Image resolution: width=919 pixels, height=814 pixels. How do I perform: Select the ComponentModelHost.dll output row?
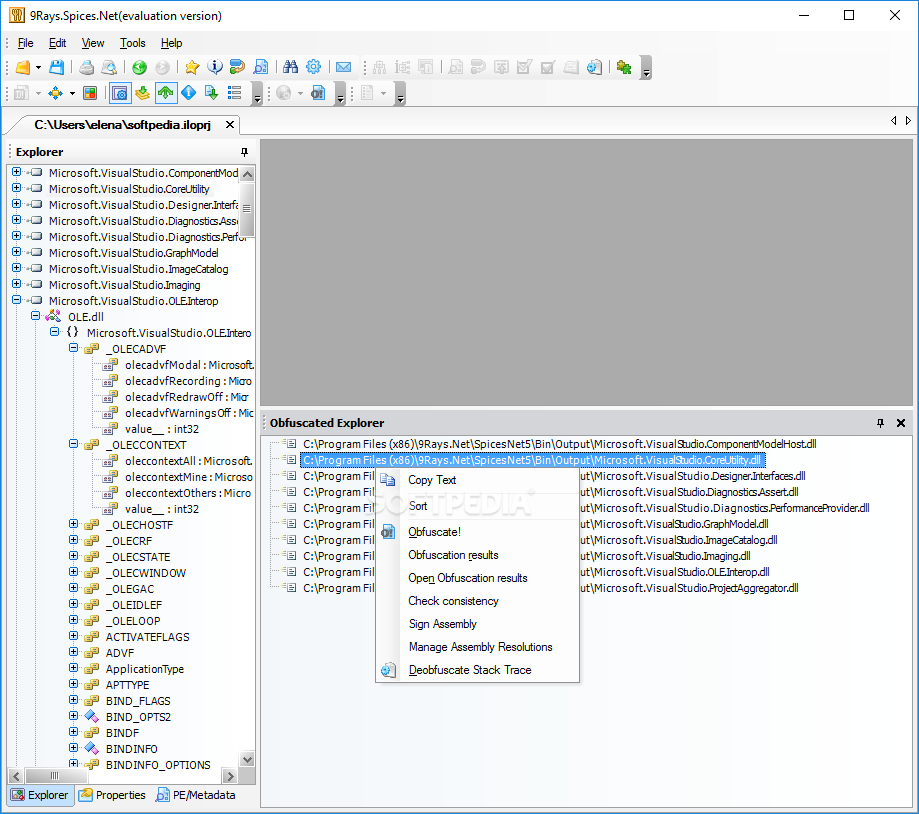point(559,444)
